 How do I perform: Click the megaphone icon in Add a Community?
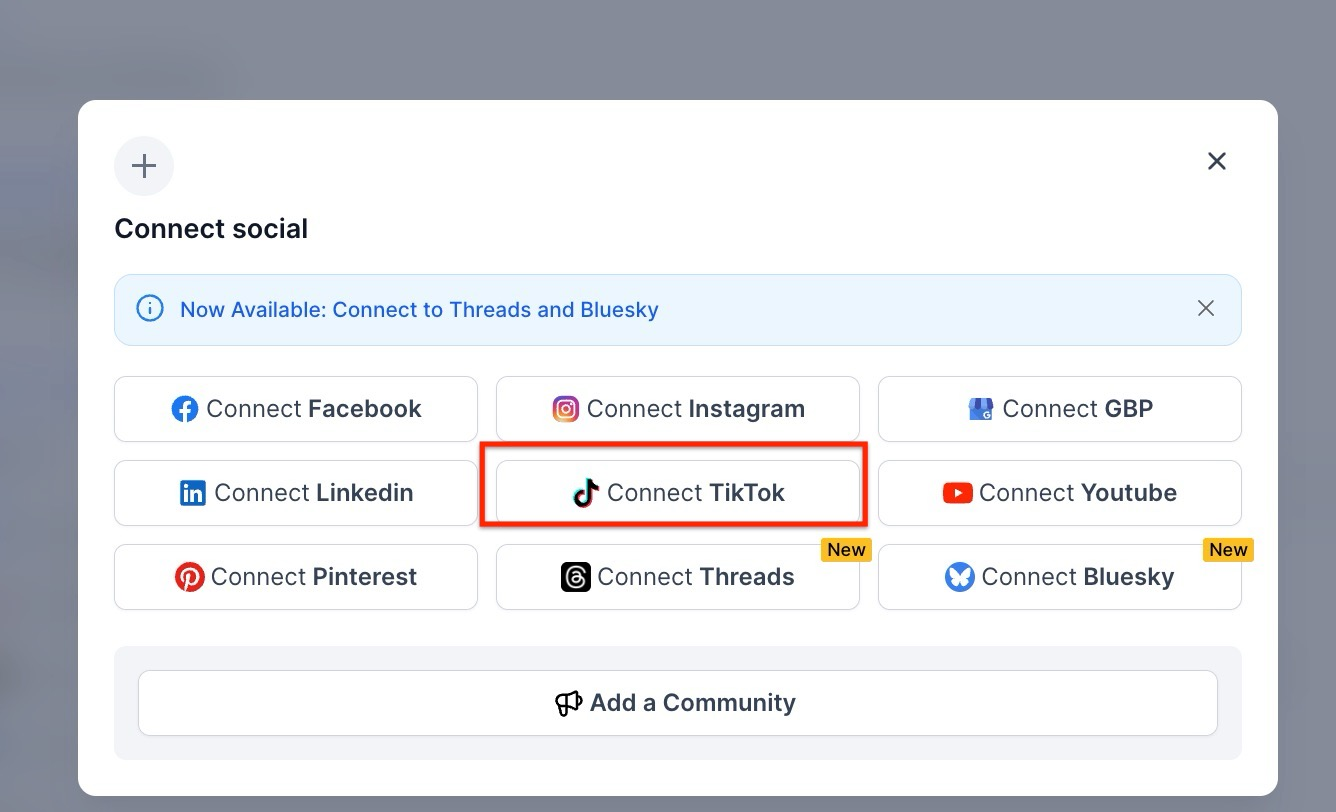pos(568,703)
